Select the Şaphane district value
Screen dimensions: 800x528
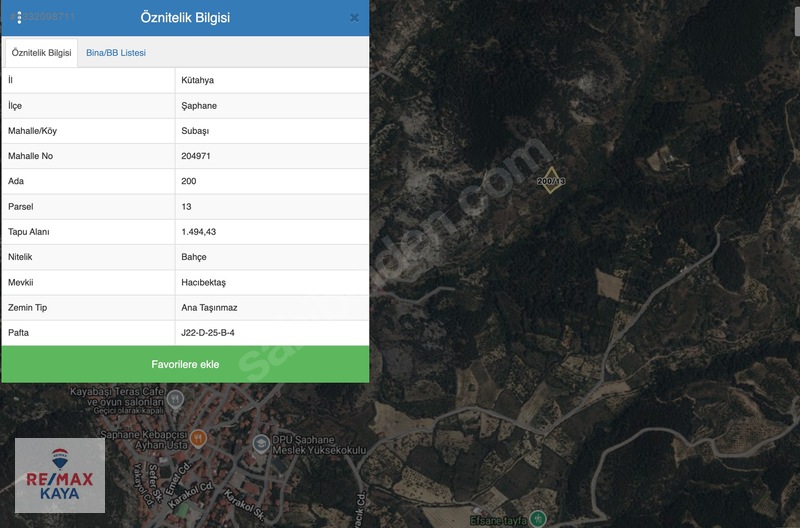tap(272, 106)
